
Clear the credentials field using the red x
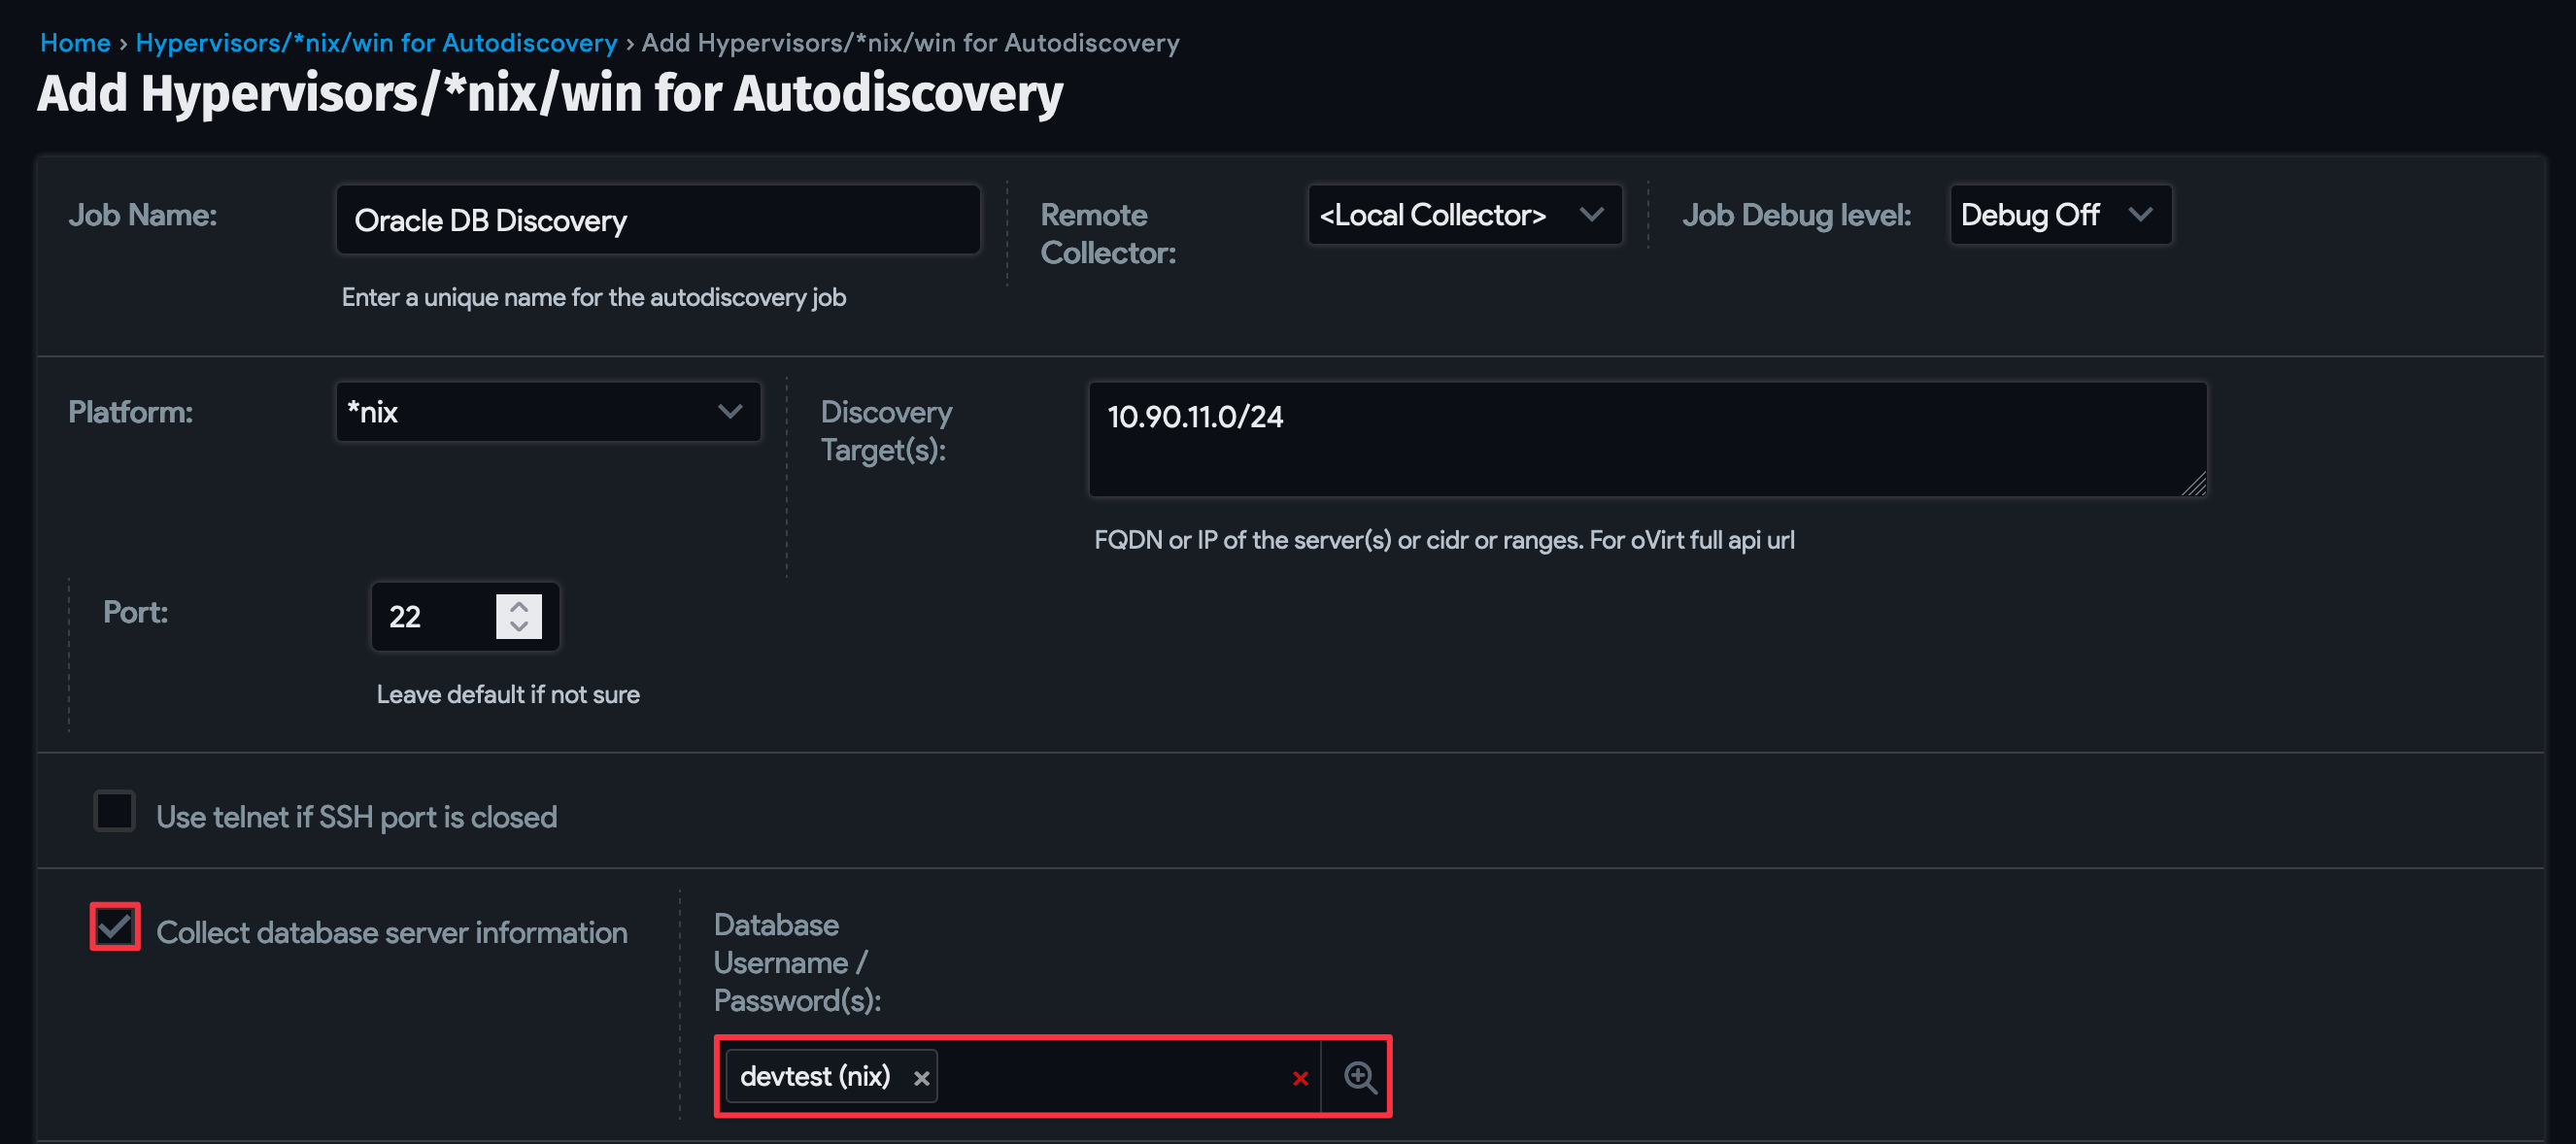(1300, 1078)
